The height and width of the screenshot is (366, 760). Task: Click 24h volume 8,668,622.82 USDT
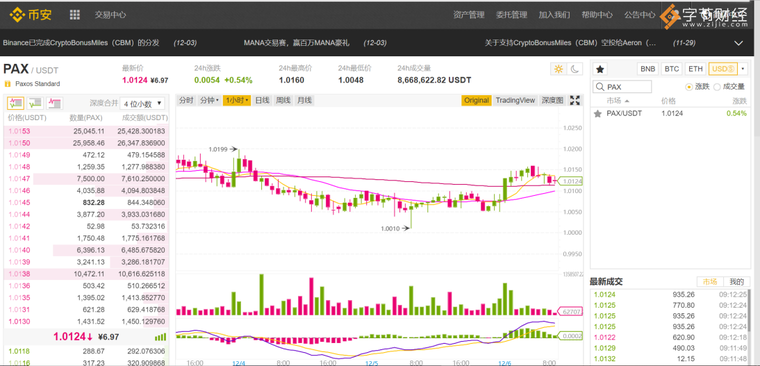pyautogui.click(x=434, y=80)
